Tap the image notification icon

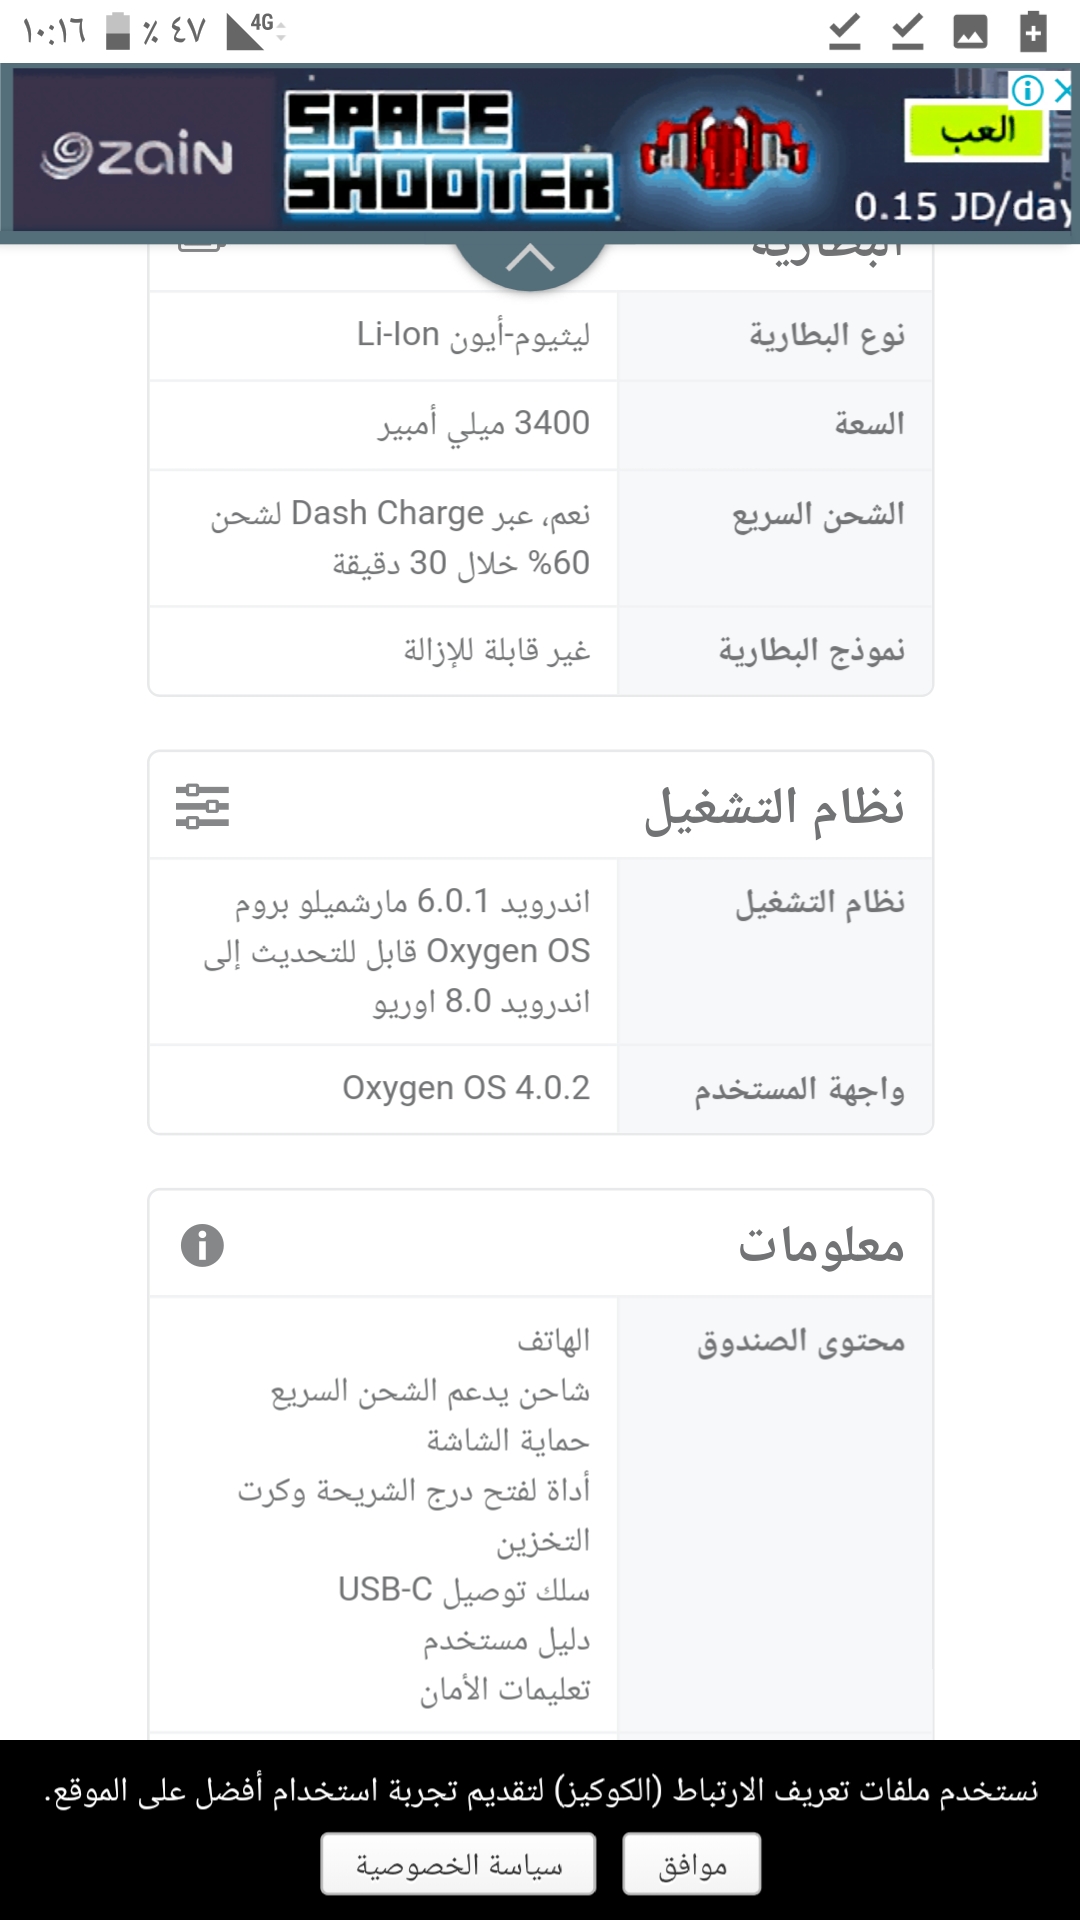(x=970, y=32)
